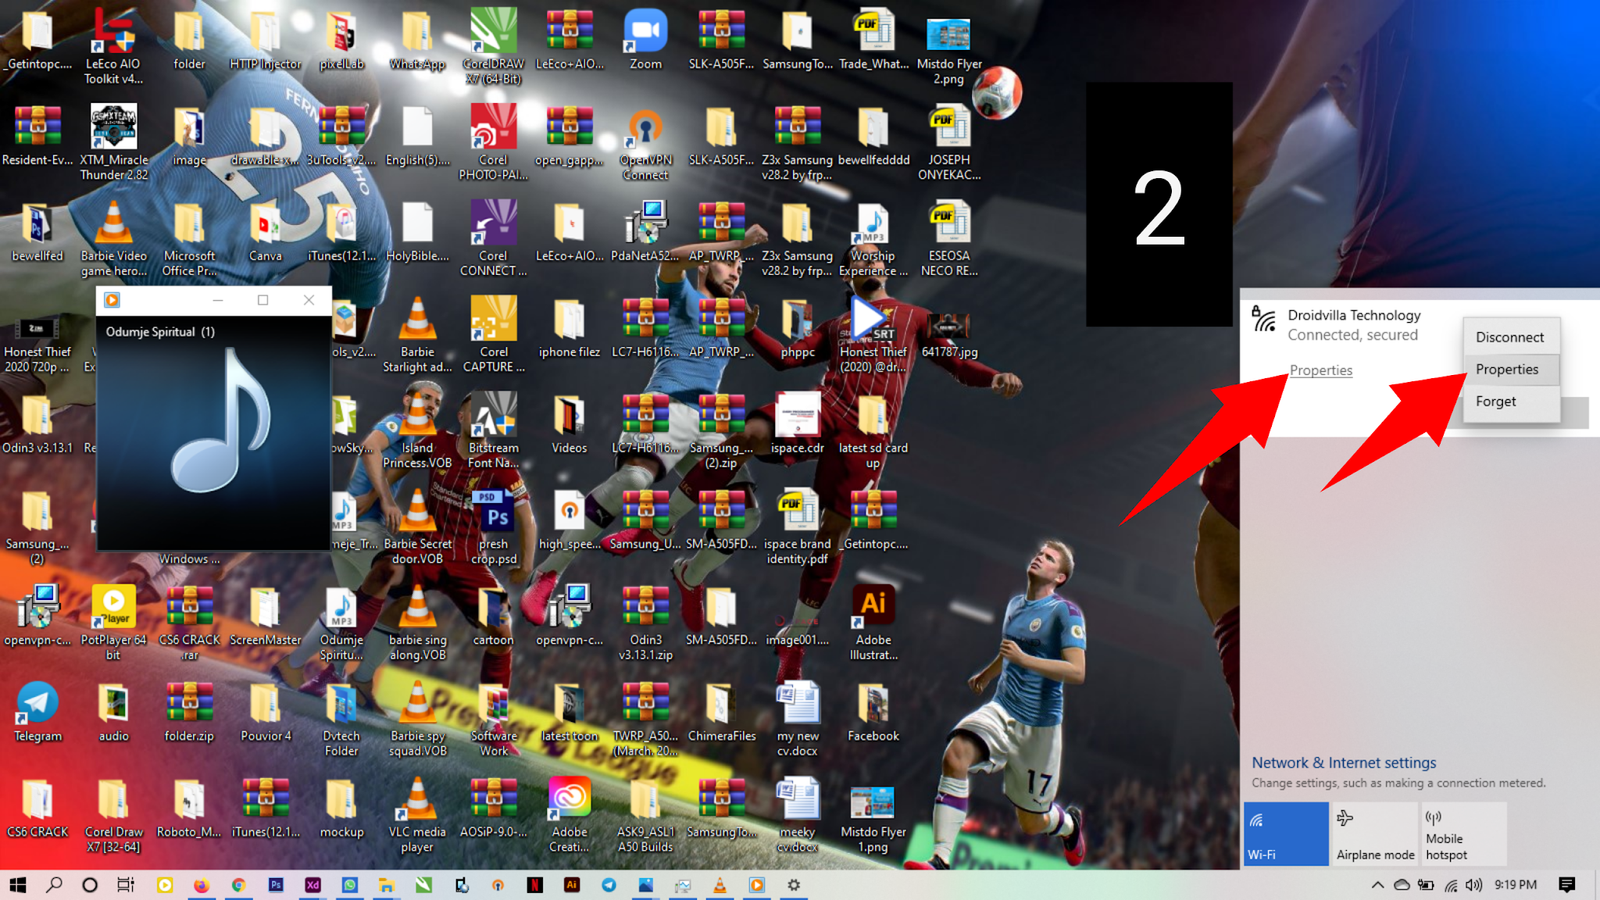Viewport: 1600px width, 900px height.
Task: Choose Properties in the network context menu
Action: [x=1510, y=369]
